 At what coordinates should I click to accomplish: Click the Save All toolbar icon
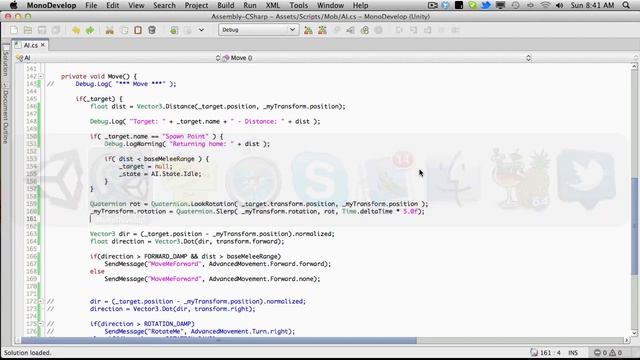(56, 30)
